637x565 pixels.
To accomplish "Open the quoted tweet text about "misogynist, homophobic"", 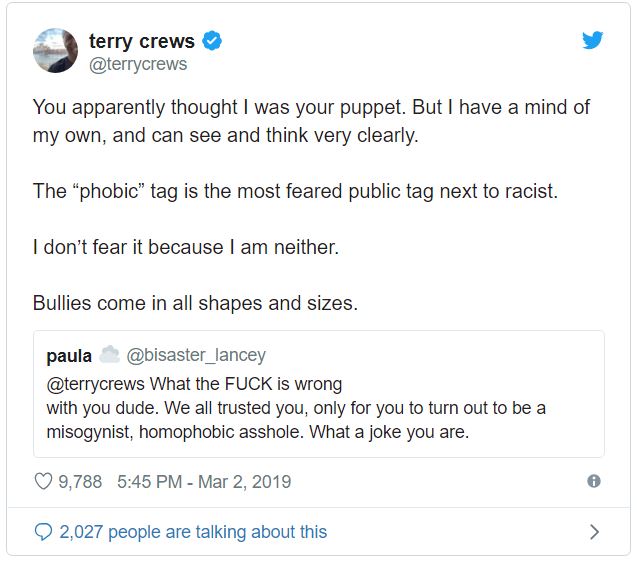I will [x=258, y=433].
